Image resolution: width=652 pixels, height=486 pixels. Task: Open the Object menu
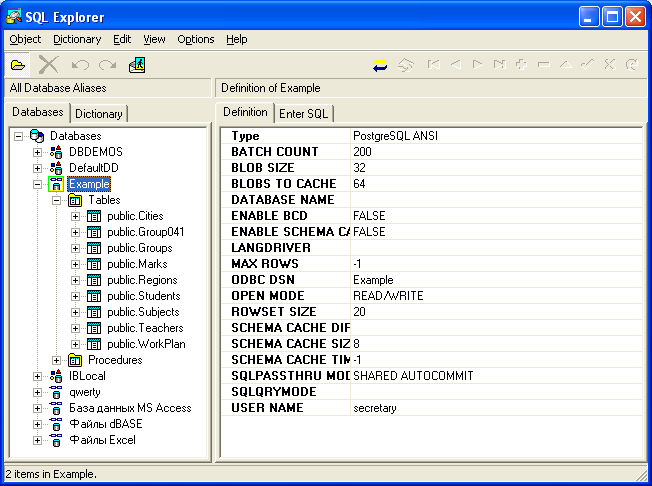coord(25,39)
